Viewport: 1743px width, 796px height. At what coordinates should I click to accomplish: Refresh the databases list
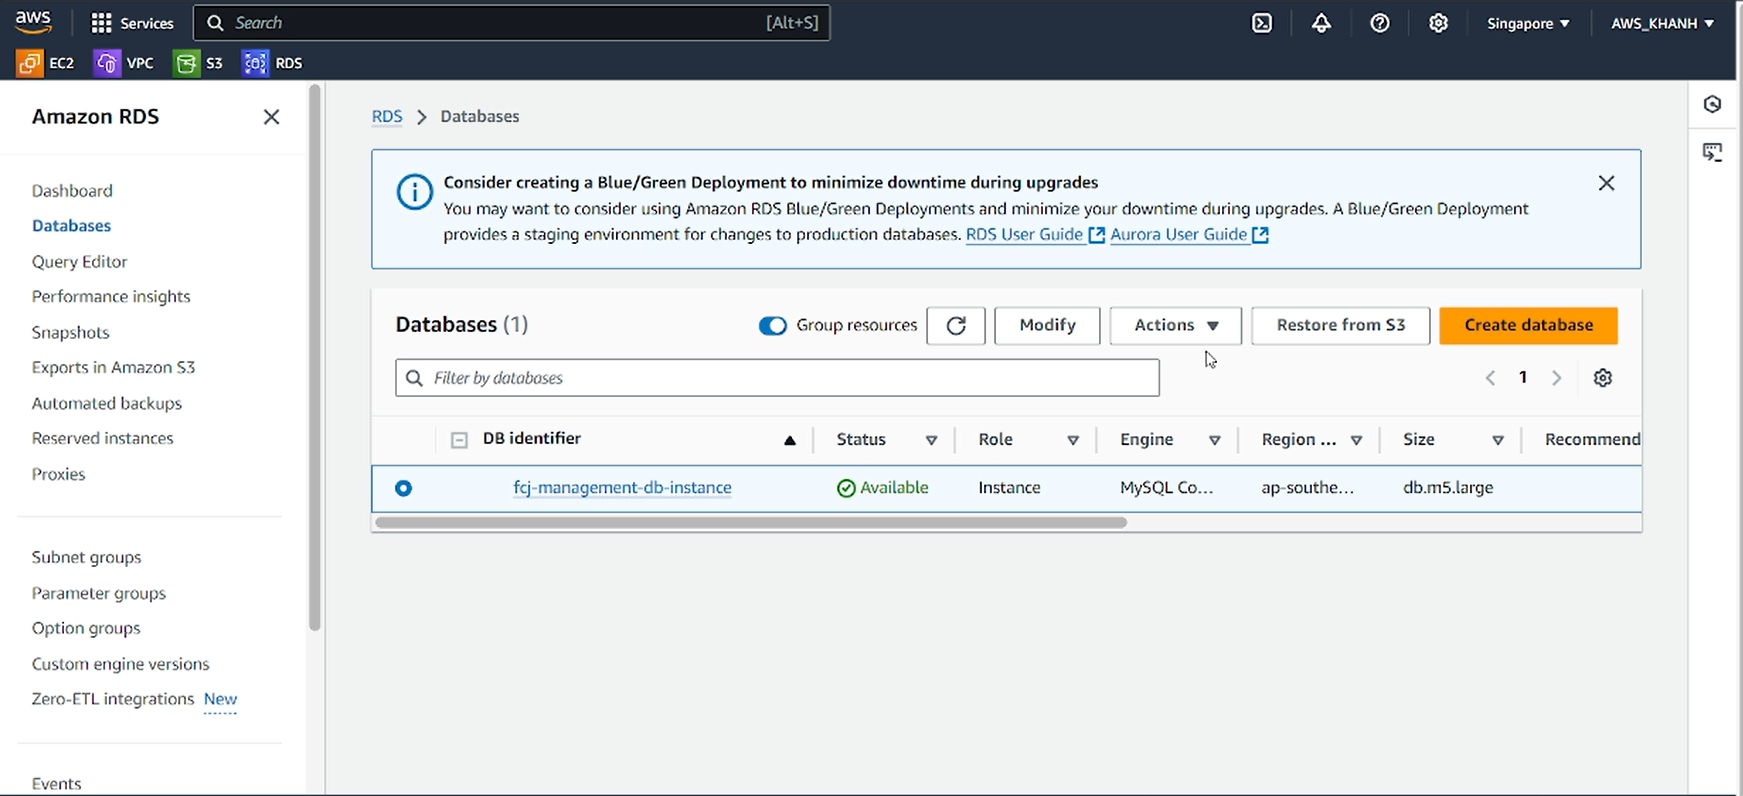point(956,325)
